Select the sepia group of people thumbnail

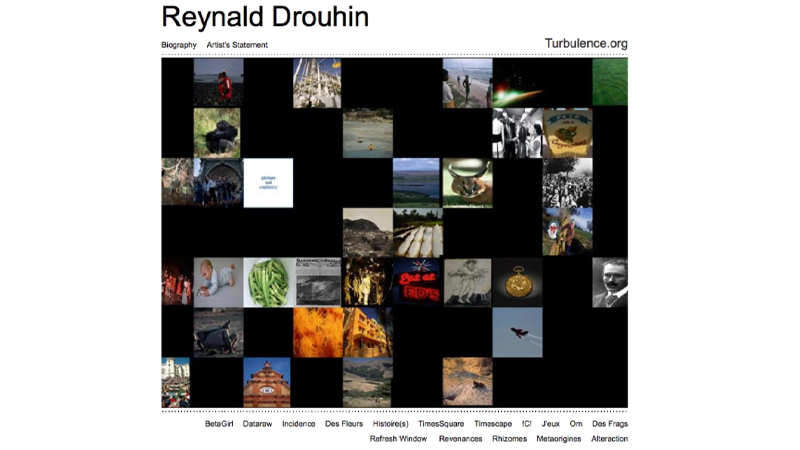coord(367,282)
